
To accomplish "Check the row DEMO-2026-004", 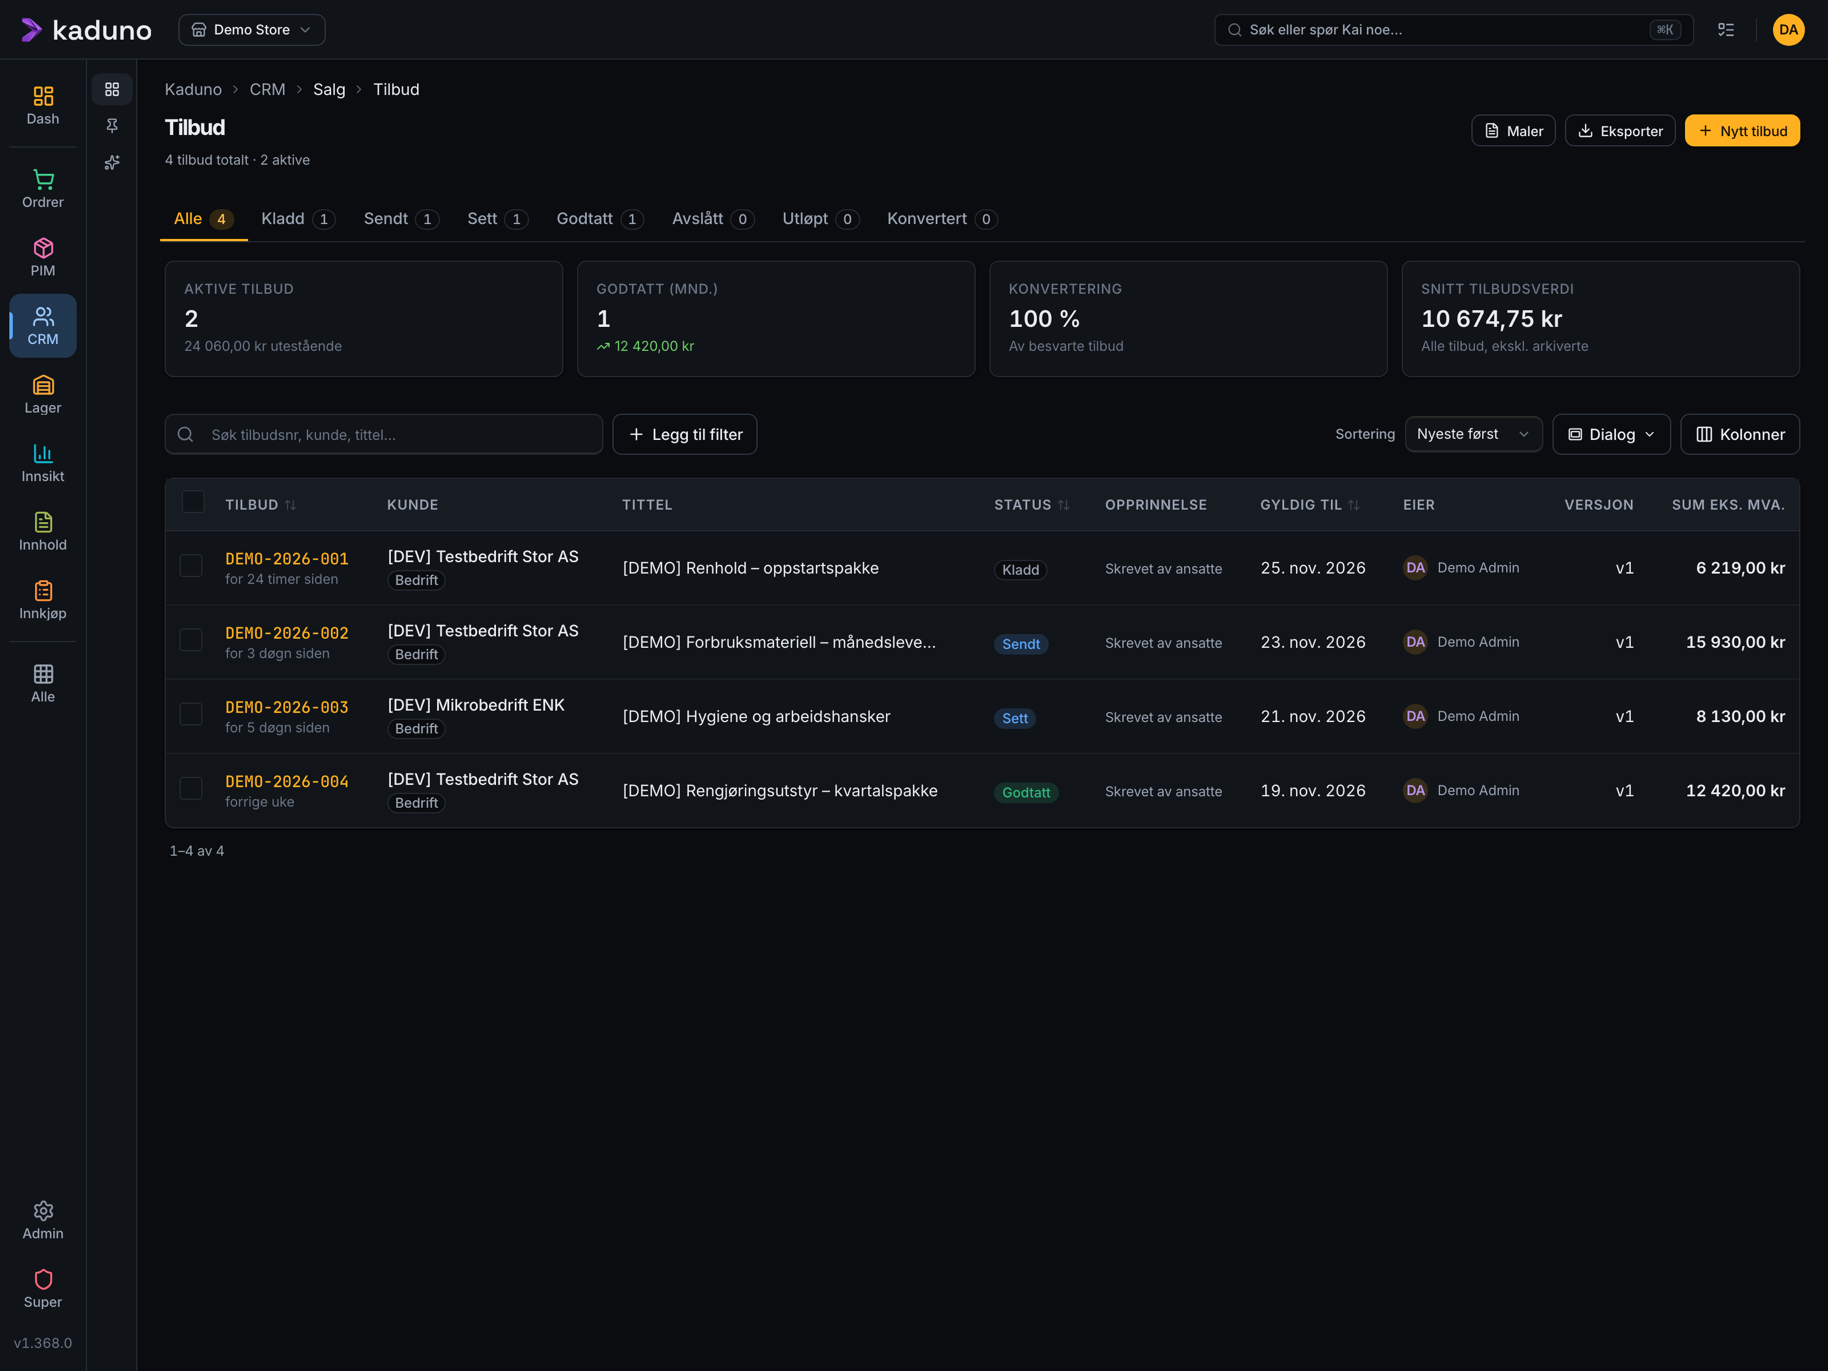I will (191, 788).
